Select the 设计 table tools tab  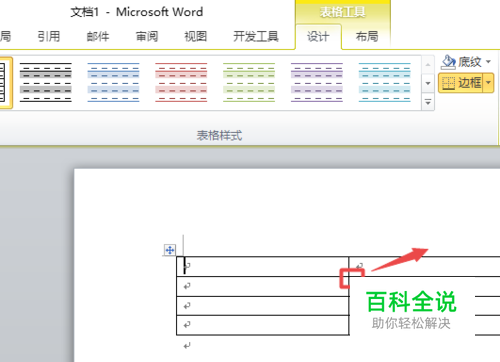coord(318,36)
